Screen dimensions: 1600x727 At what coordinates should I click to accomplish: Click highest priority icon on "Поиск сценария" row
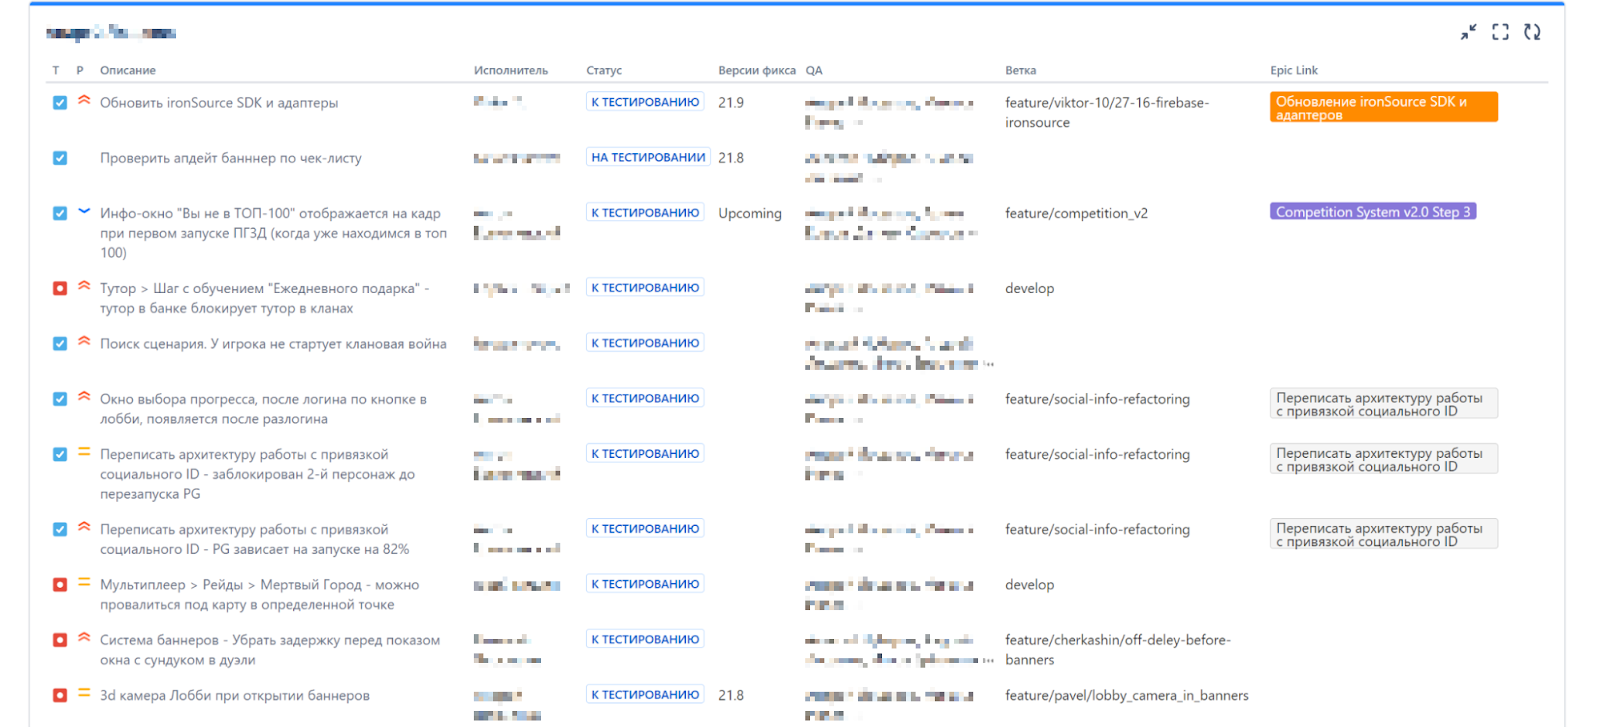tap(84, 341)
